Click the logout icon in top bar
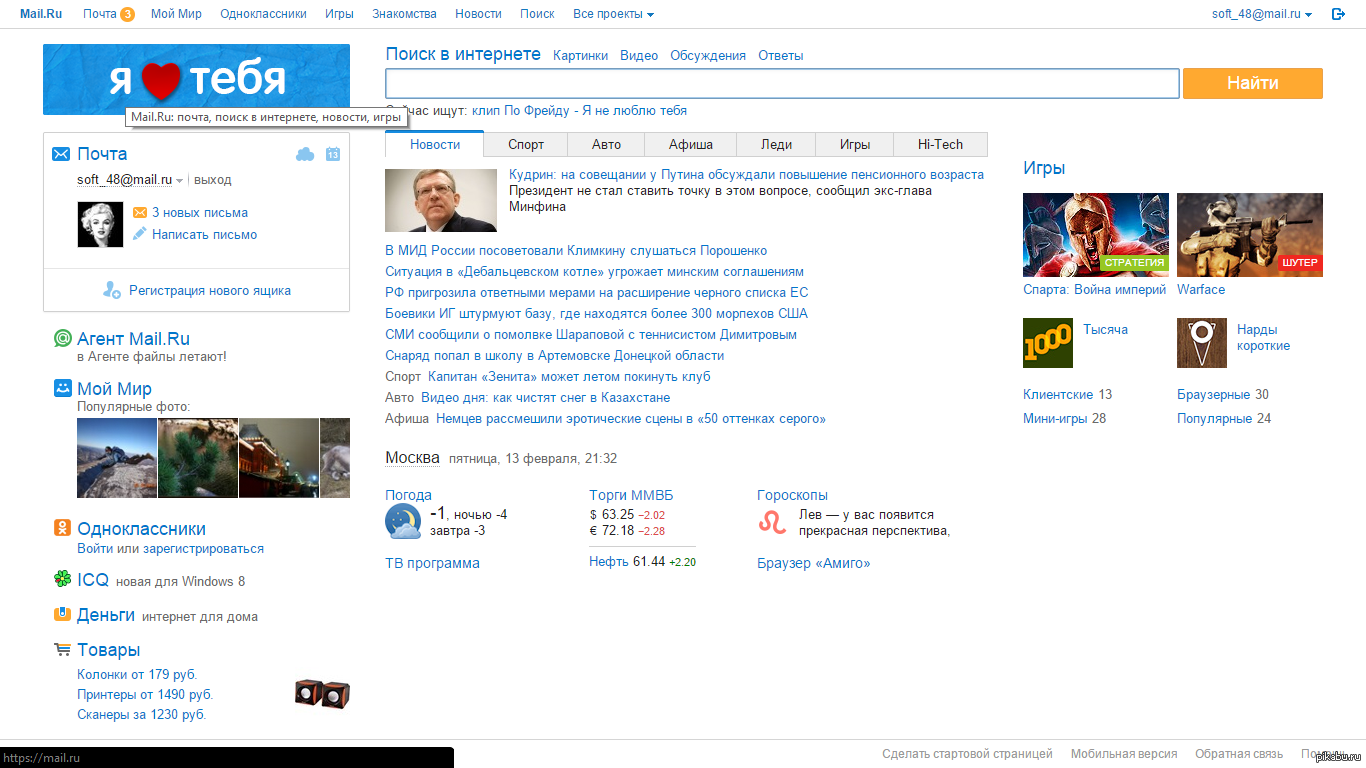This screenshot has height=768, width=1366. coord(1338,14)
